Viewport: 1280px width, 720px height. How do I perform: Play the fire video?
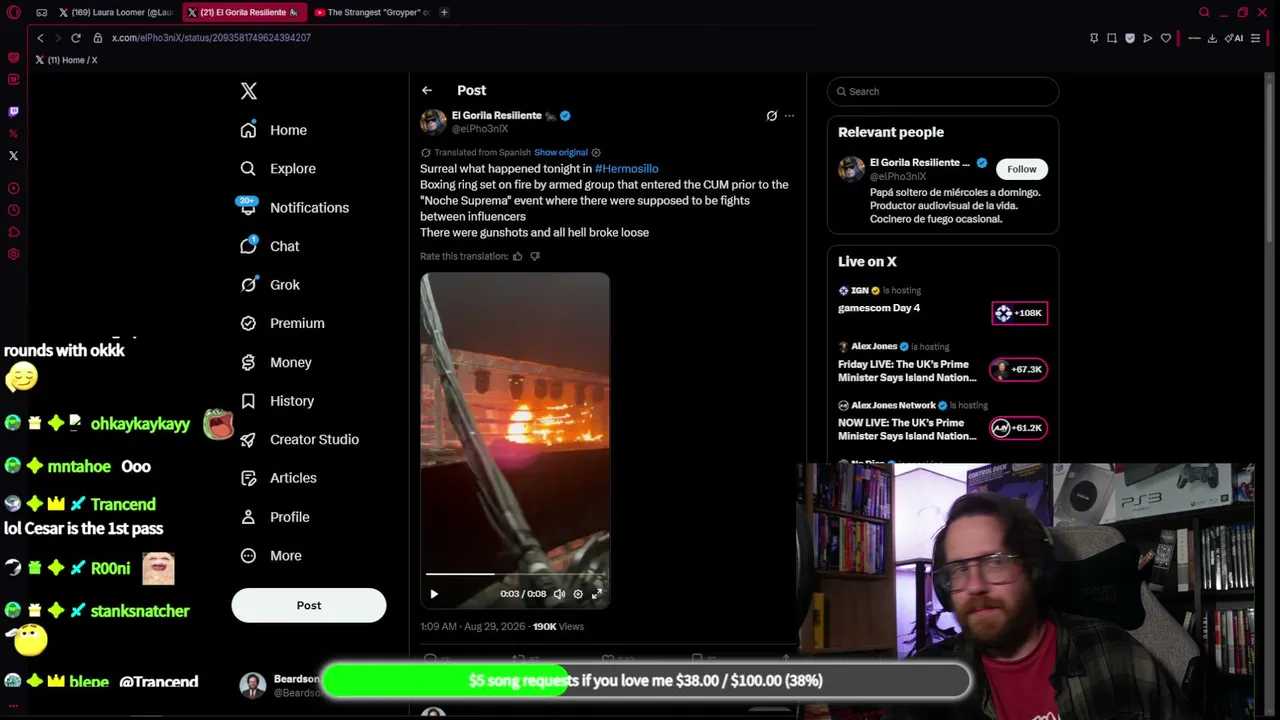coord(434,594)
